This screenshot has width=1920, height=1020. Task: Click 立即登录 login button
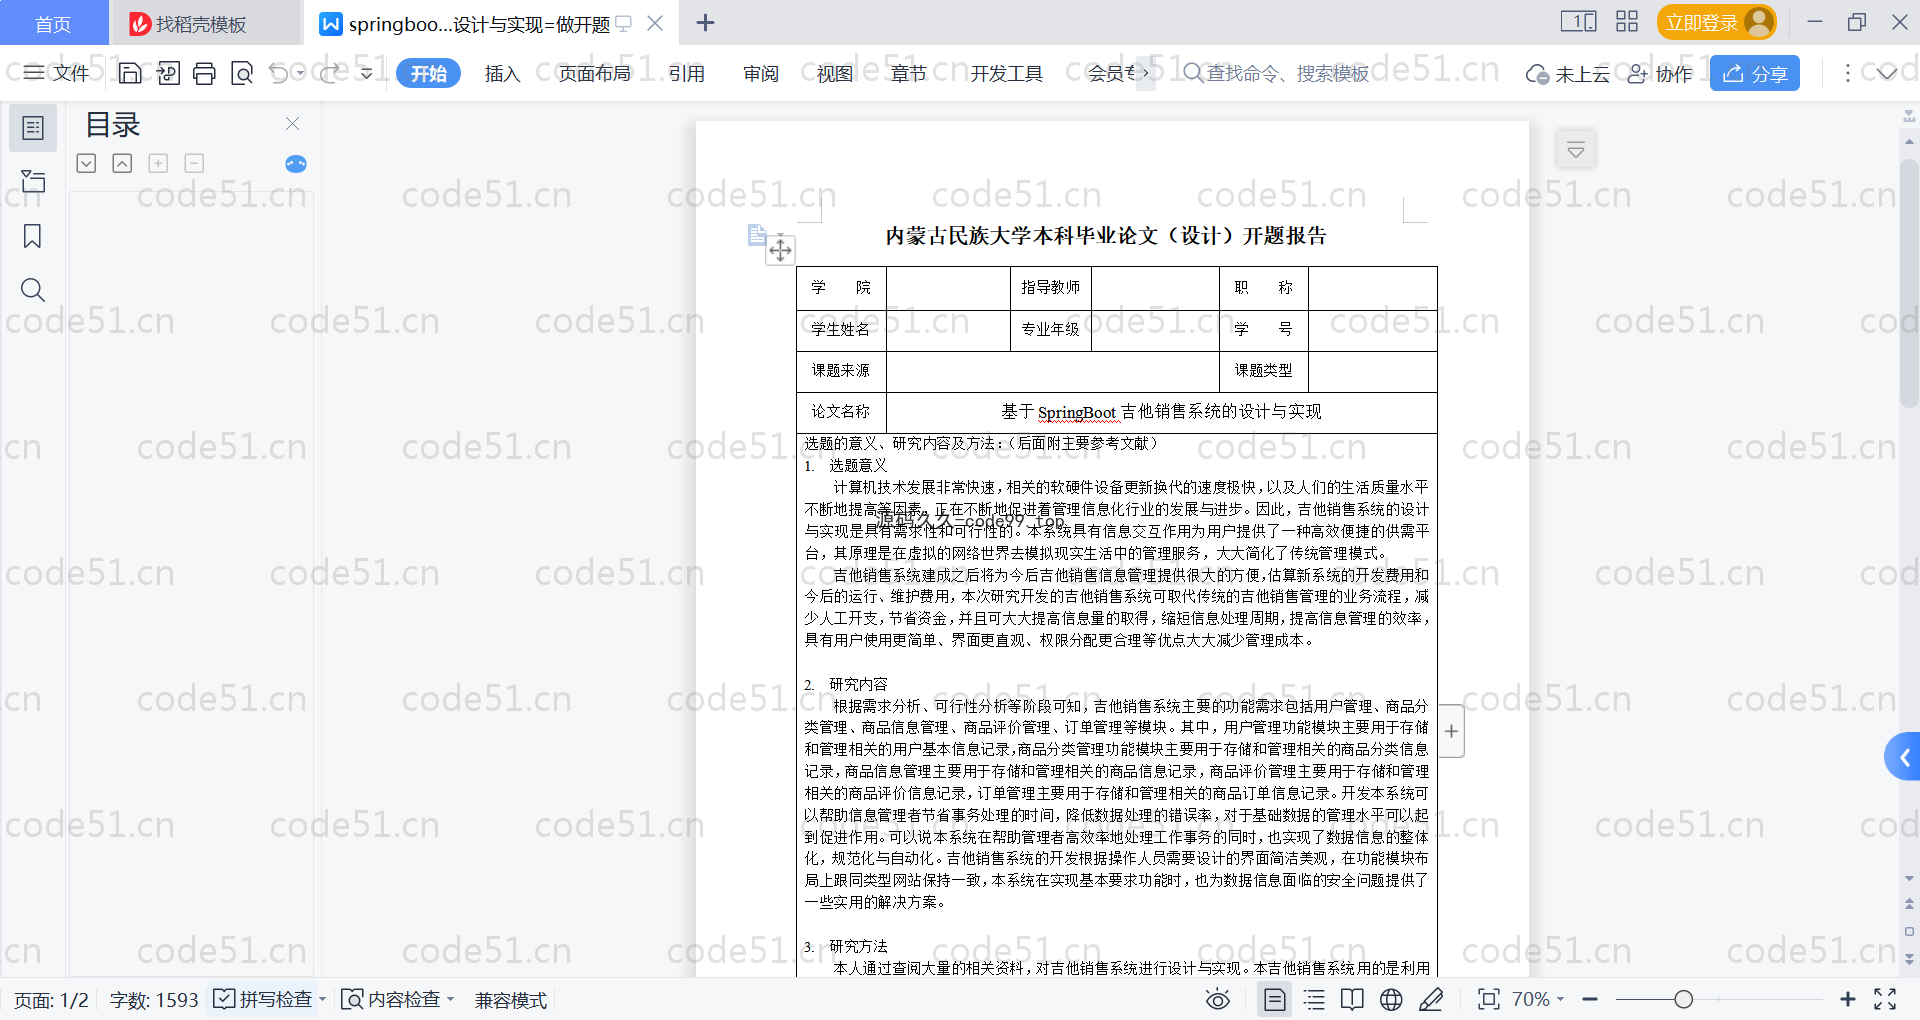(1716, 22)
